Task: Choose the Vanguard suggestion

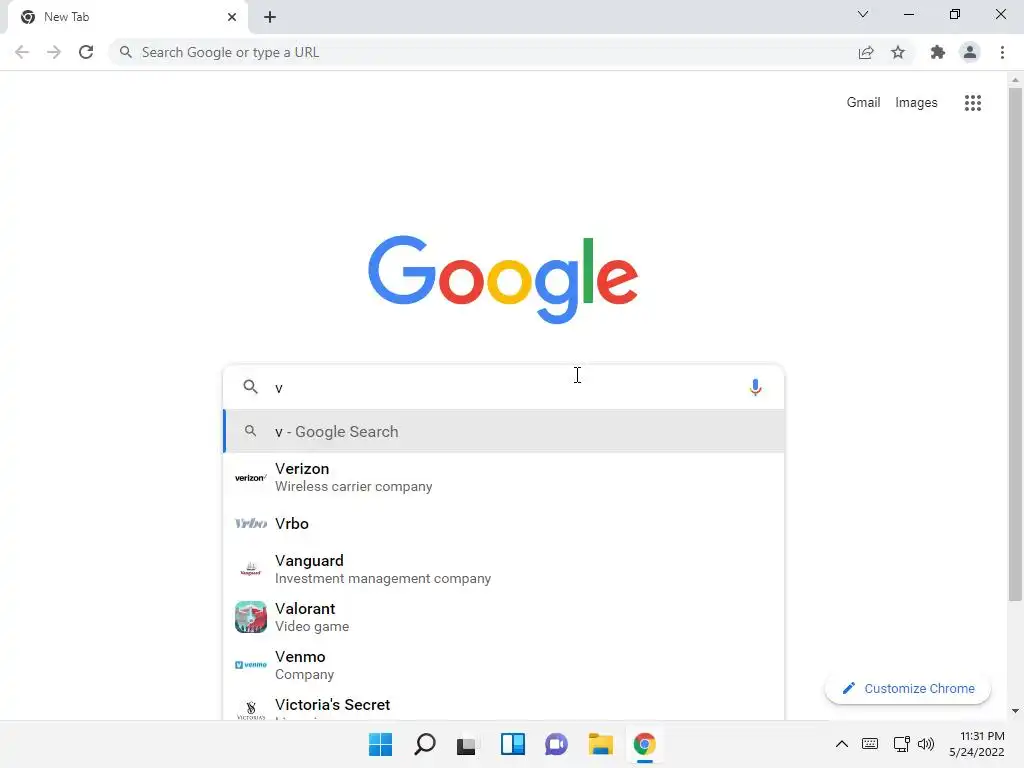Action: pos(504,569)
